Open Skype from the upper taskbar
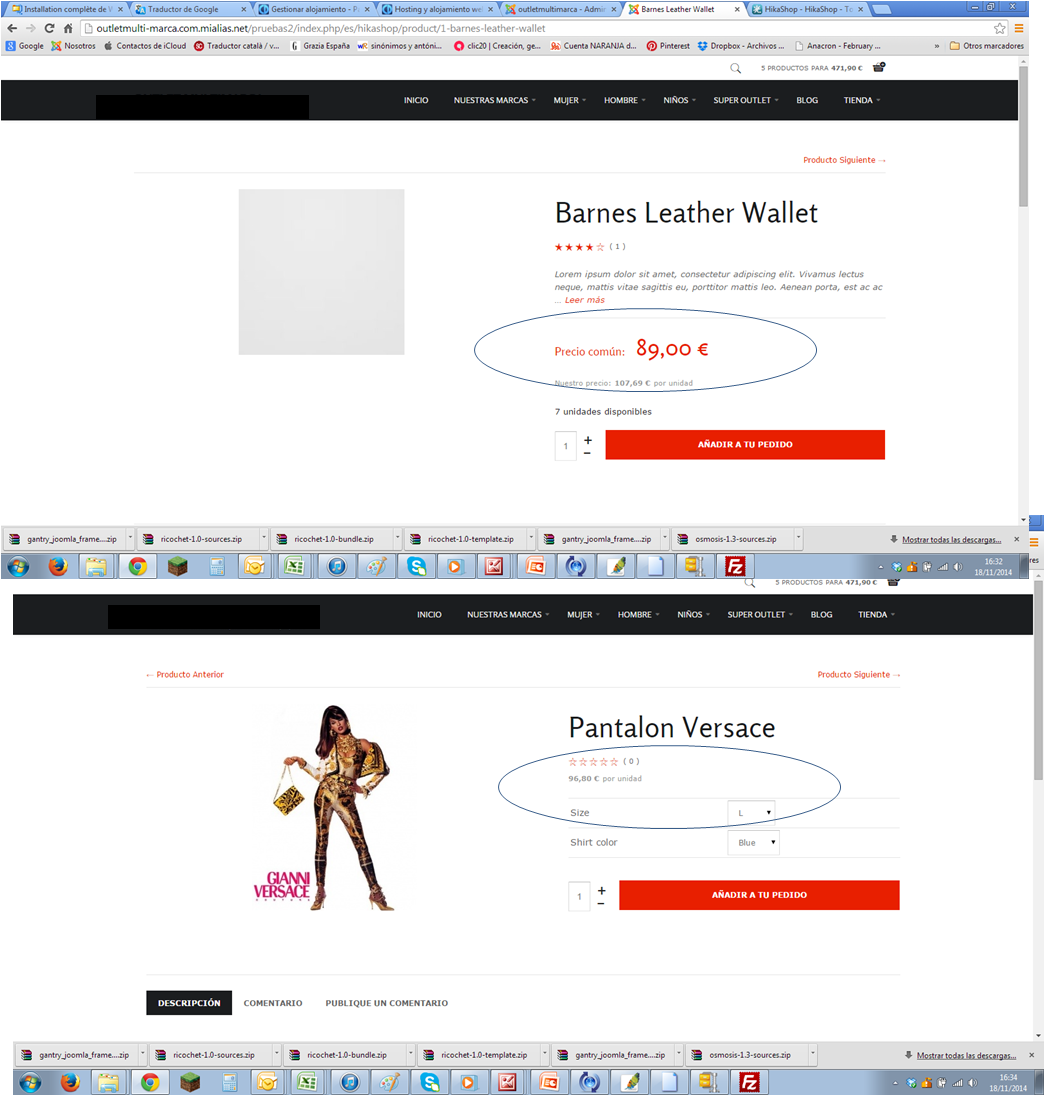Viewport: 1045px width, 1096px height. [417, 566]
